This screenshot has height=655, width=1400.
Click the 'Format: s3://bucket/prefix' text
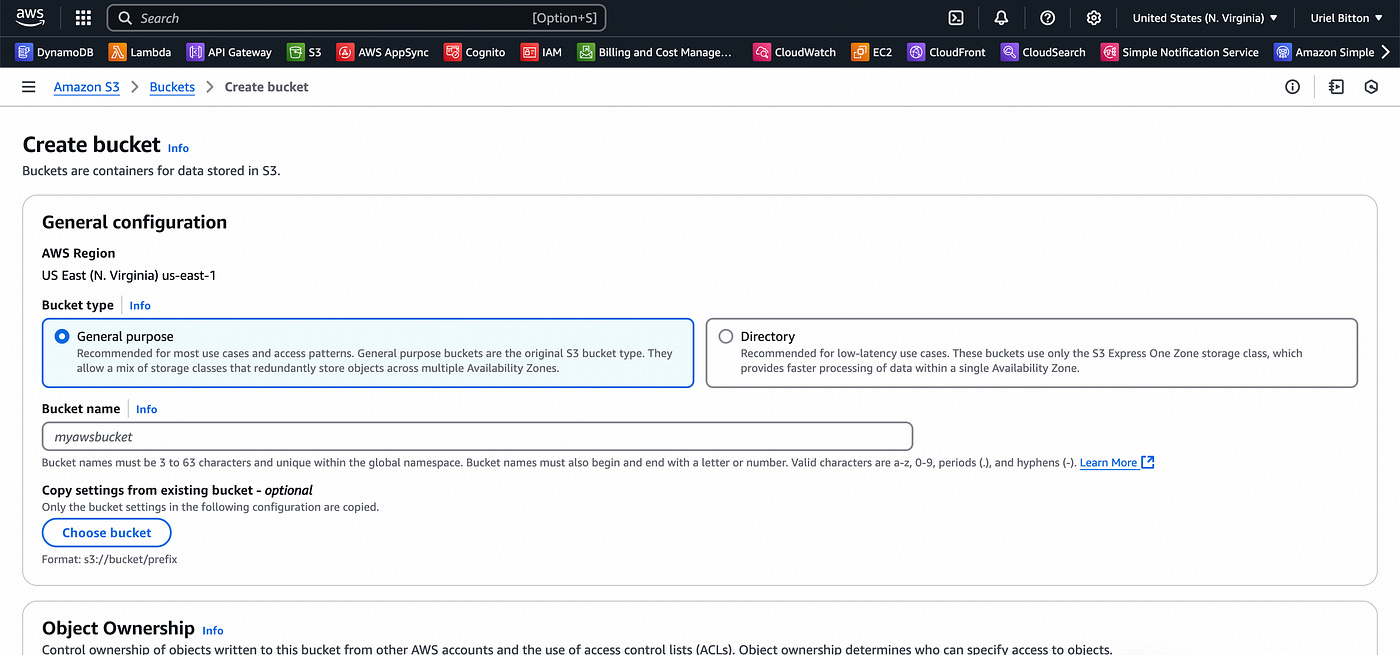tap(110, 559)
